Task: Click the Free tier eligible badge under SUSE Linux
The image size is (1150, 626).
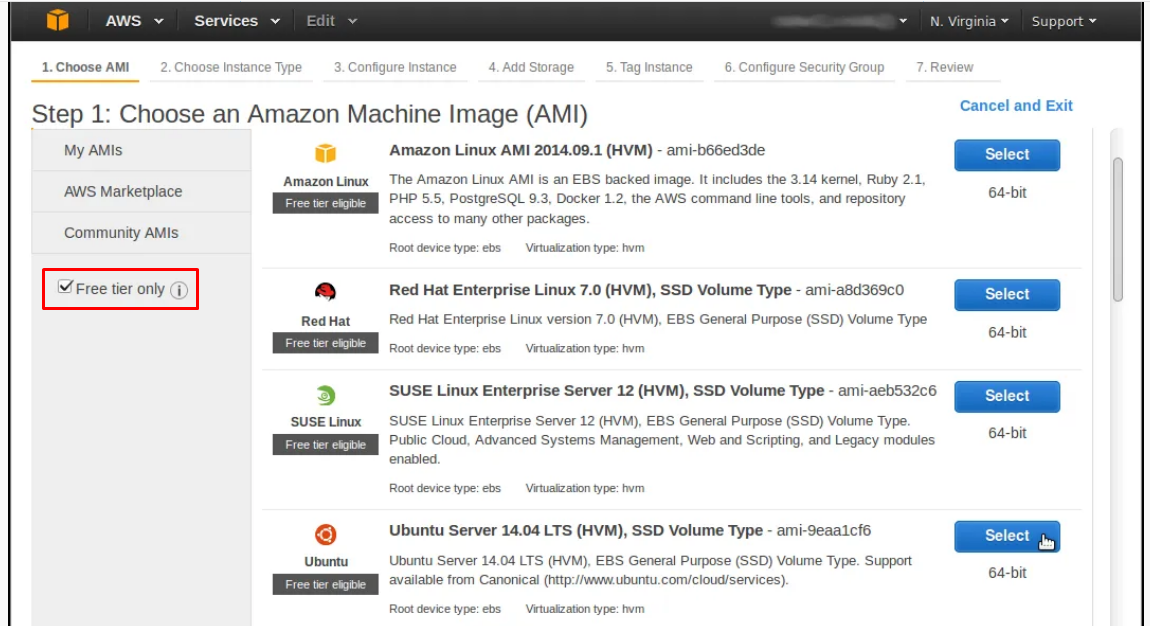Action: pos(326,444)
